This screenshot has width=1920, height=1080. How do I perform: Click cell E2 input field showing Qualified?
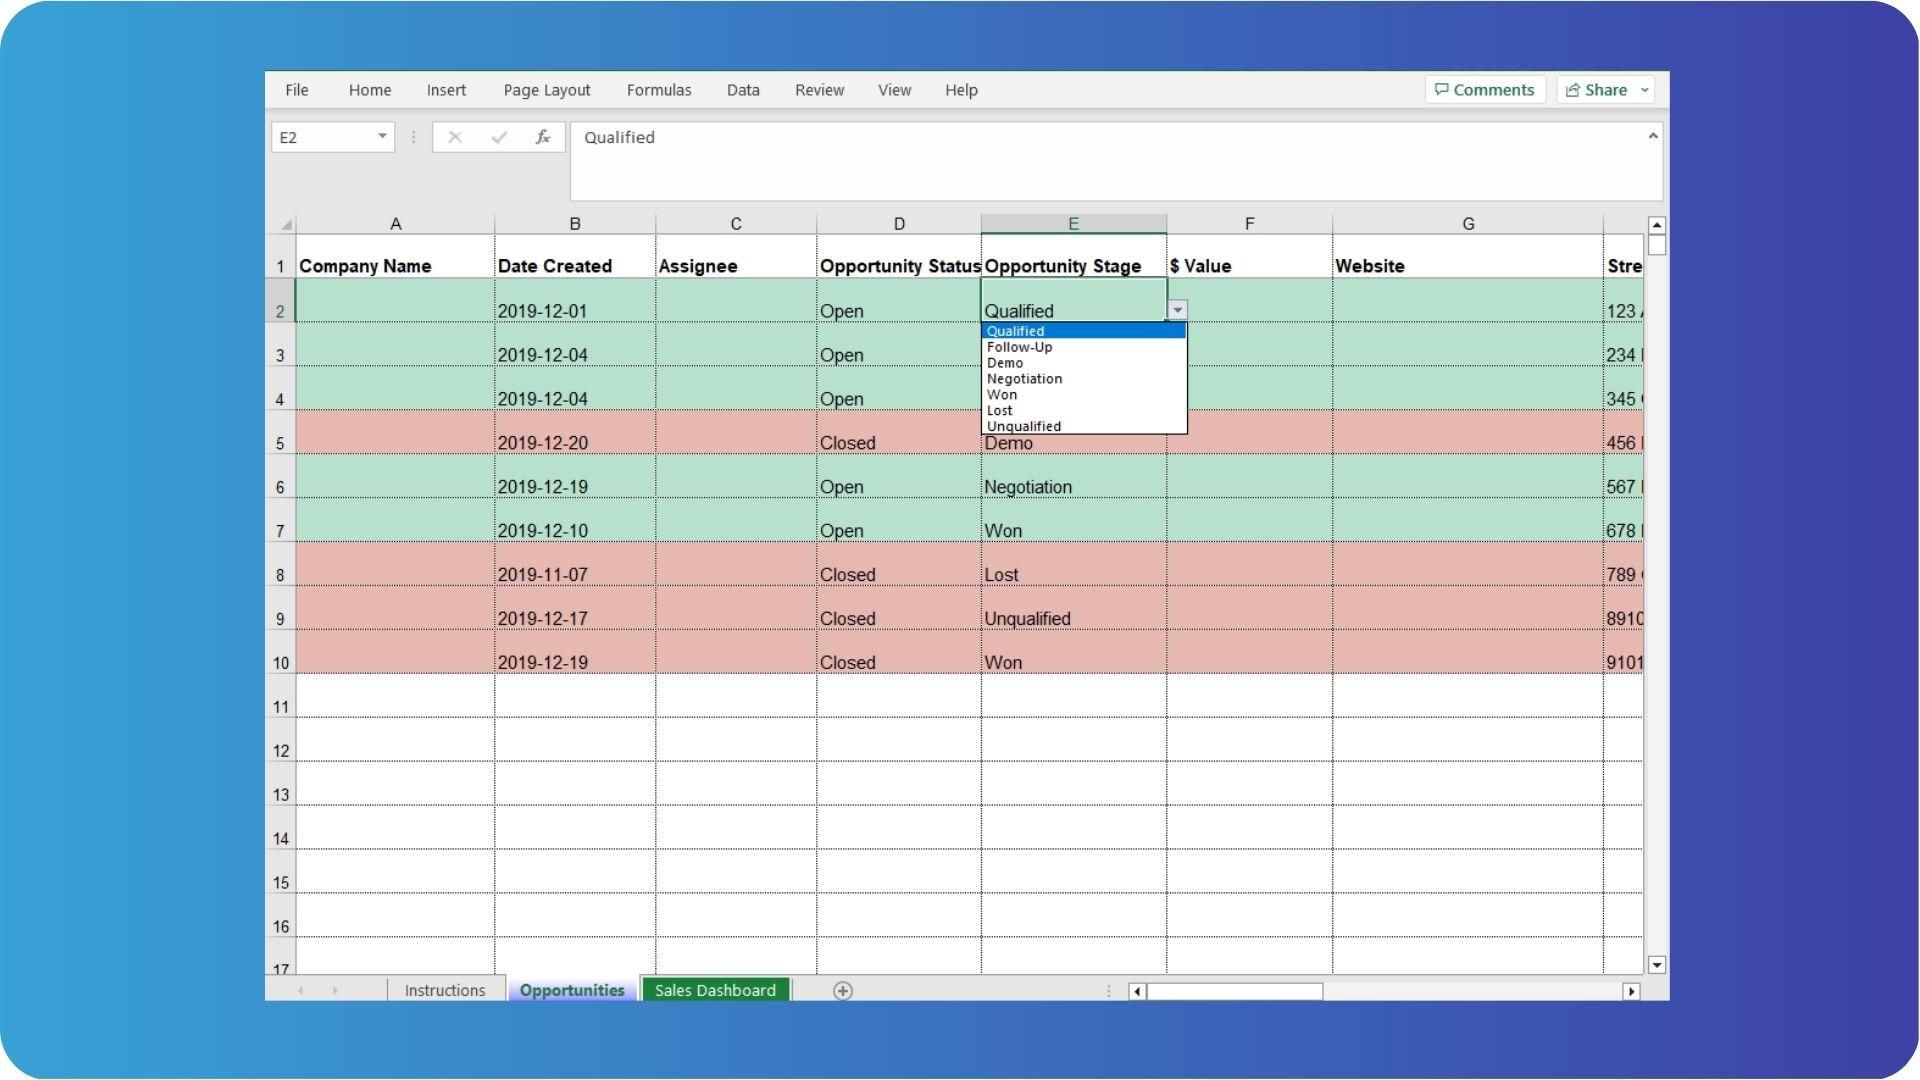pos(1072,309)
